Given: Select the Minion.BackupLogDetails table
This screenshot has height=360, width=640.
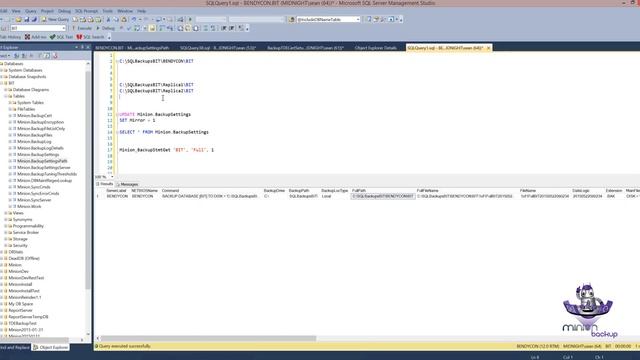Looking at the screenshot, I should coord(40,148).
